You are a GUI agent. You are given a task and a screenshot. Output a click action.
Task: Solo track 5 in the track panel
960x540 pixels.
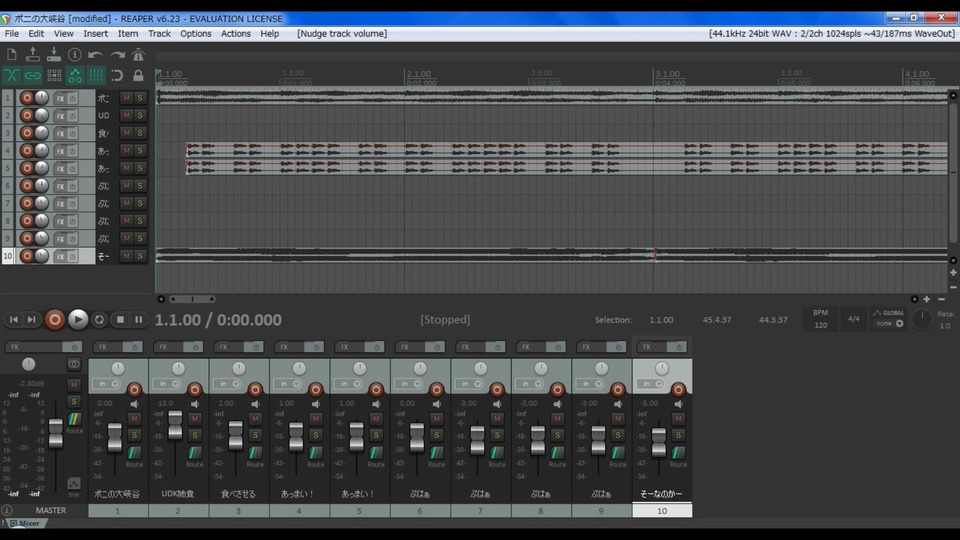pyautogui.click(x=140, y=168)
